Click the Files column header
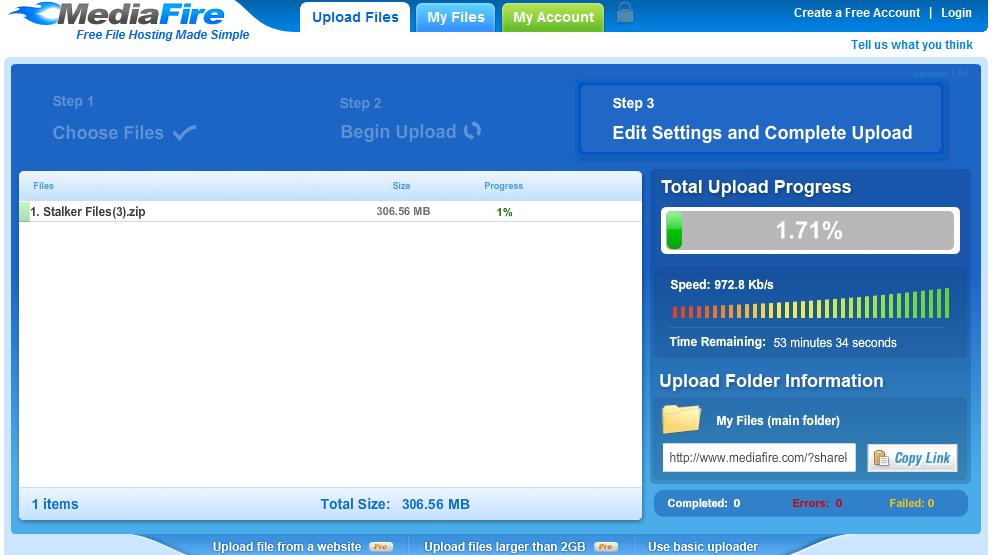The height and width of the screenshot is (555, 994). coord(43,186)
